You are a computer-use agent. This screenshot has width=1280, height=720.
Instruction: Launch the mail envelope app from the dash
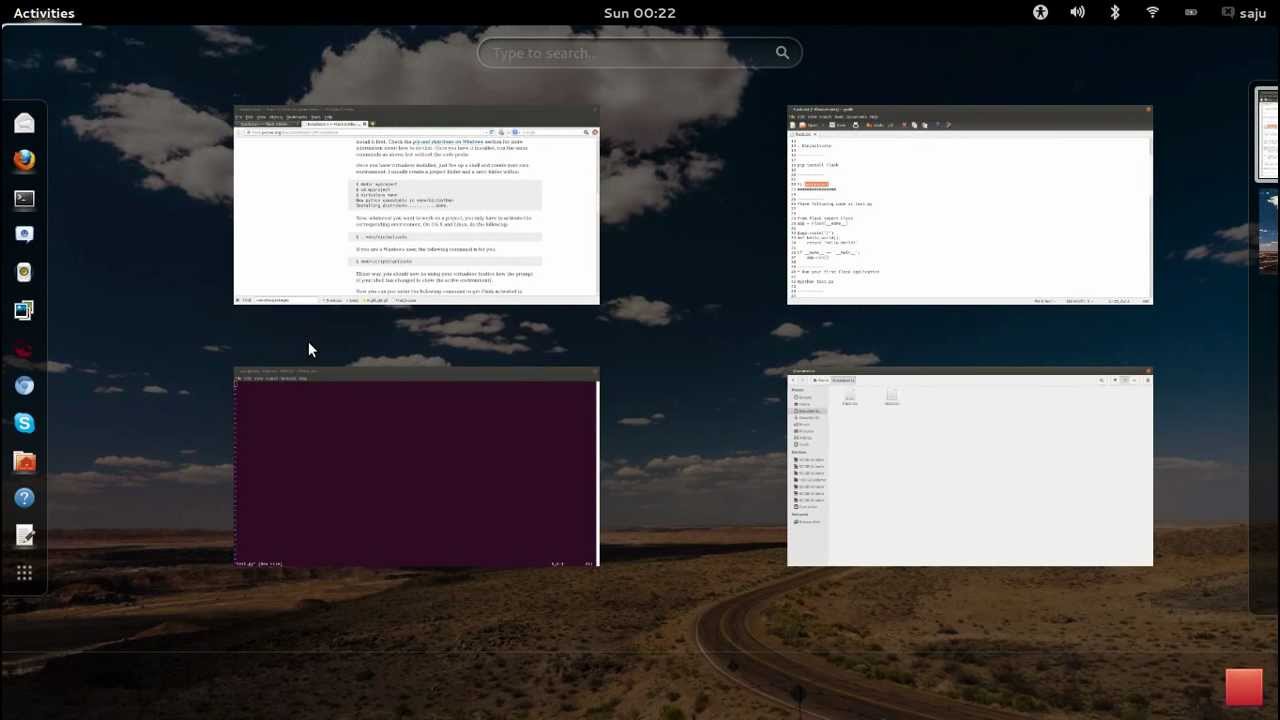pyautogui.click(x=24, y=122)
